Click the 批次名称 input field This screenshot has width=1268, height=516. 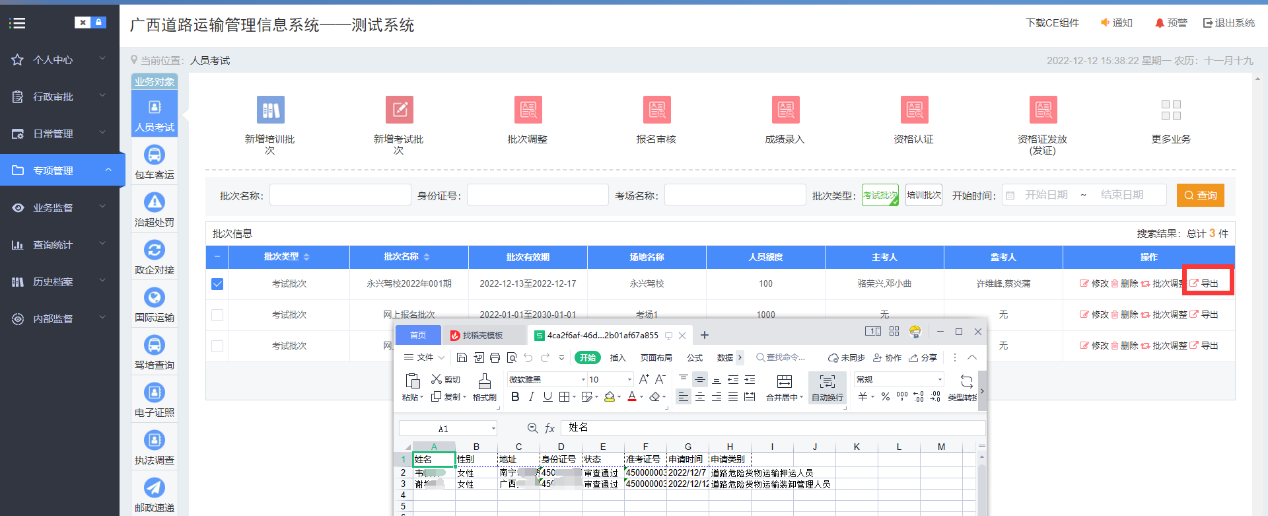pyautogui.click(x=340, y=195)
